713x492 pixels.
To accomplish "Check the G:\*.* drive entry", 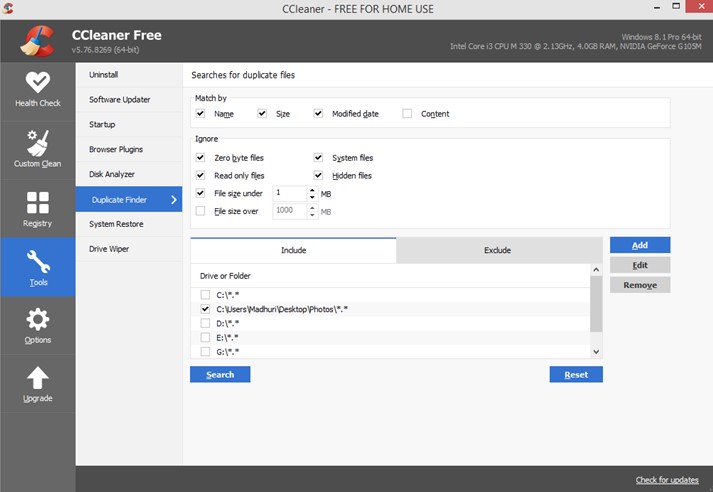I will pyautogui.click(x=205, y=351).
